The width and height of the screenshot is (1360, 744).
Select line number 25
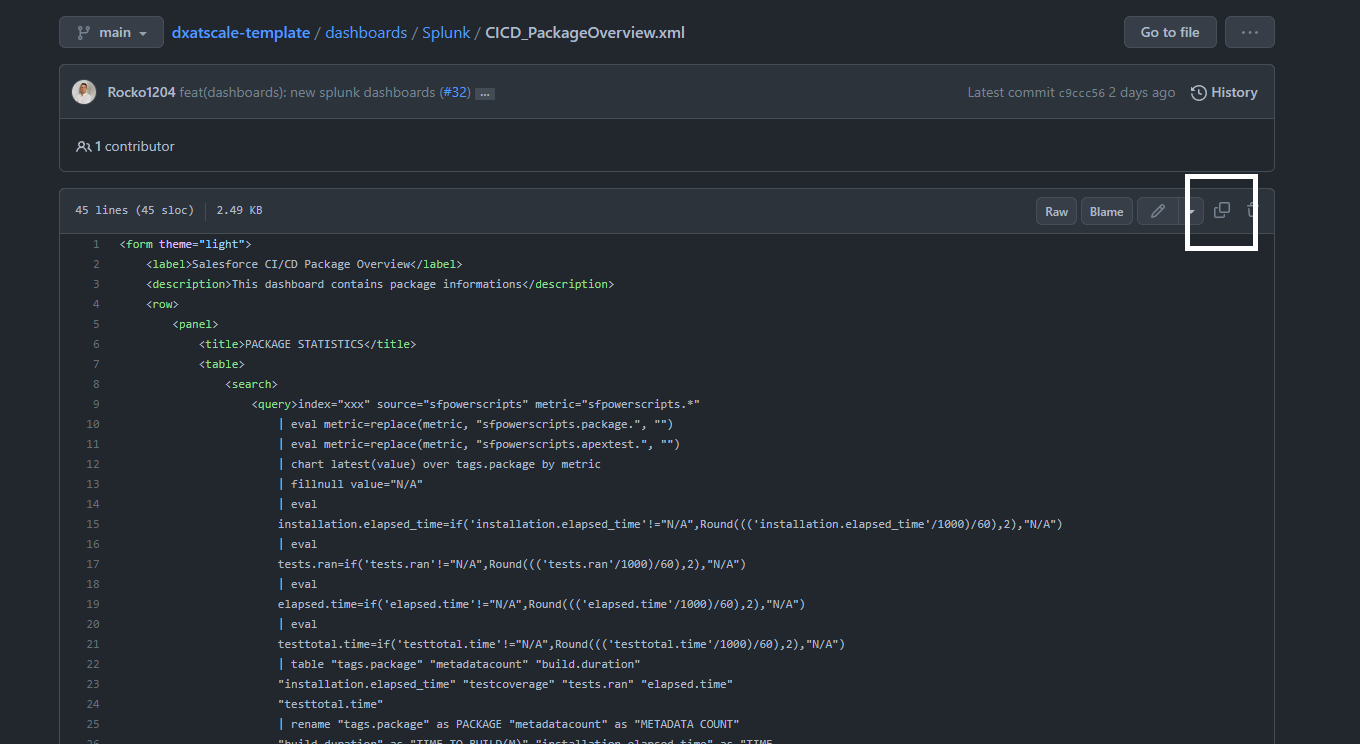pos(93,724)
